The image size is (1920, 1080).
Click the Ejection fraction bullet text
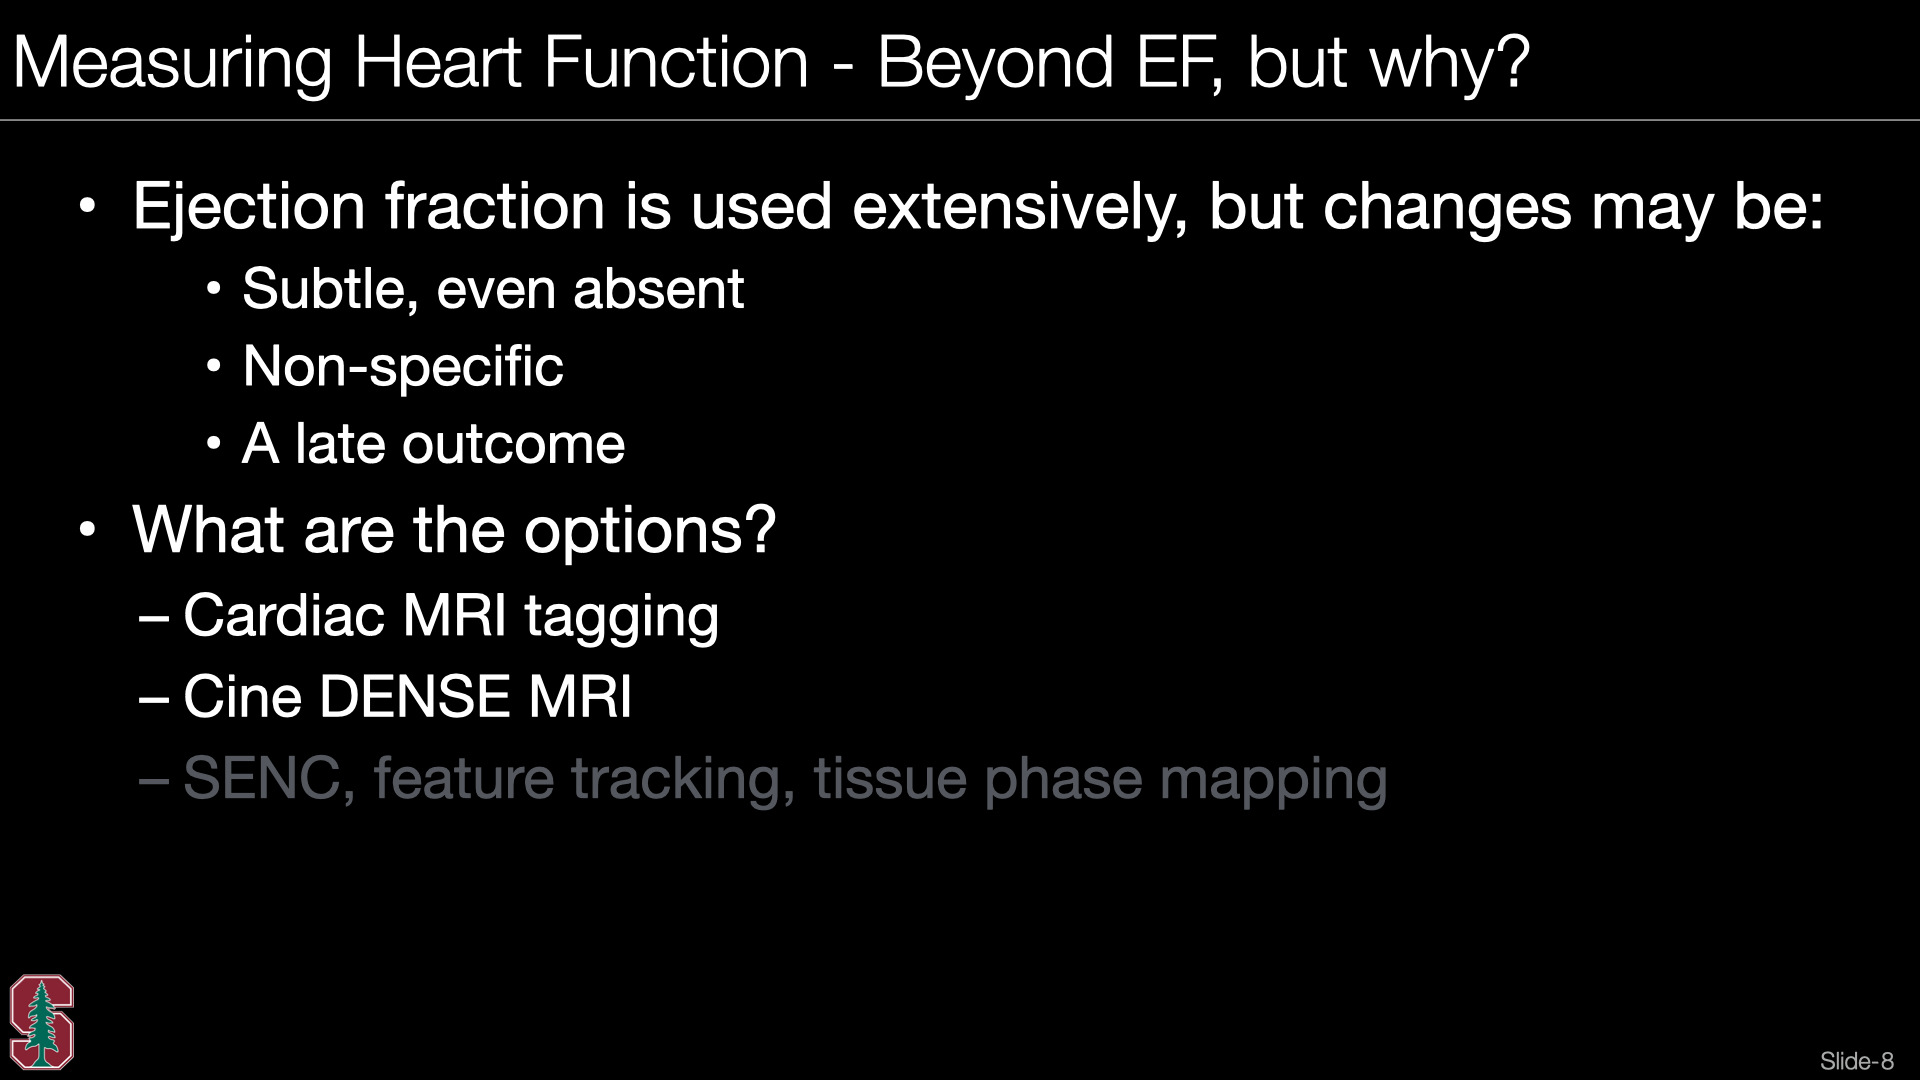977,207
